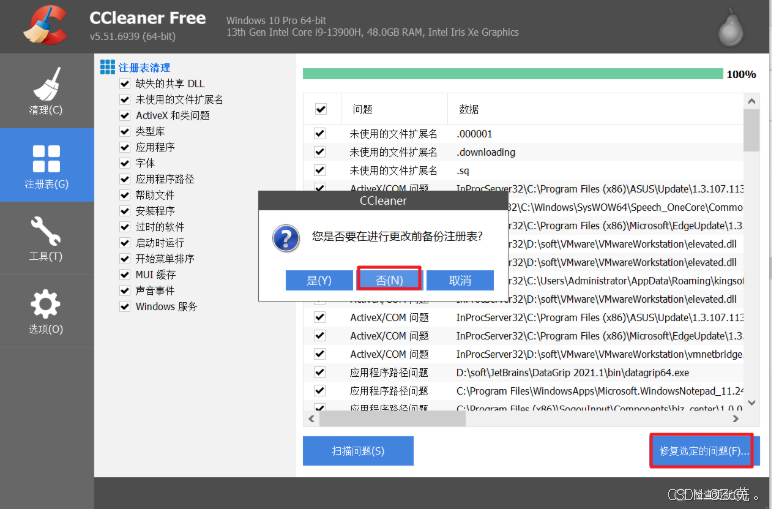Click 修复选定的问题(F)... button
The height and width of the screenshot is (509, 772).
[x=704, y=451]
